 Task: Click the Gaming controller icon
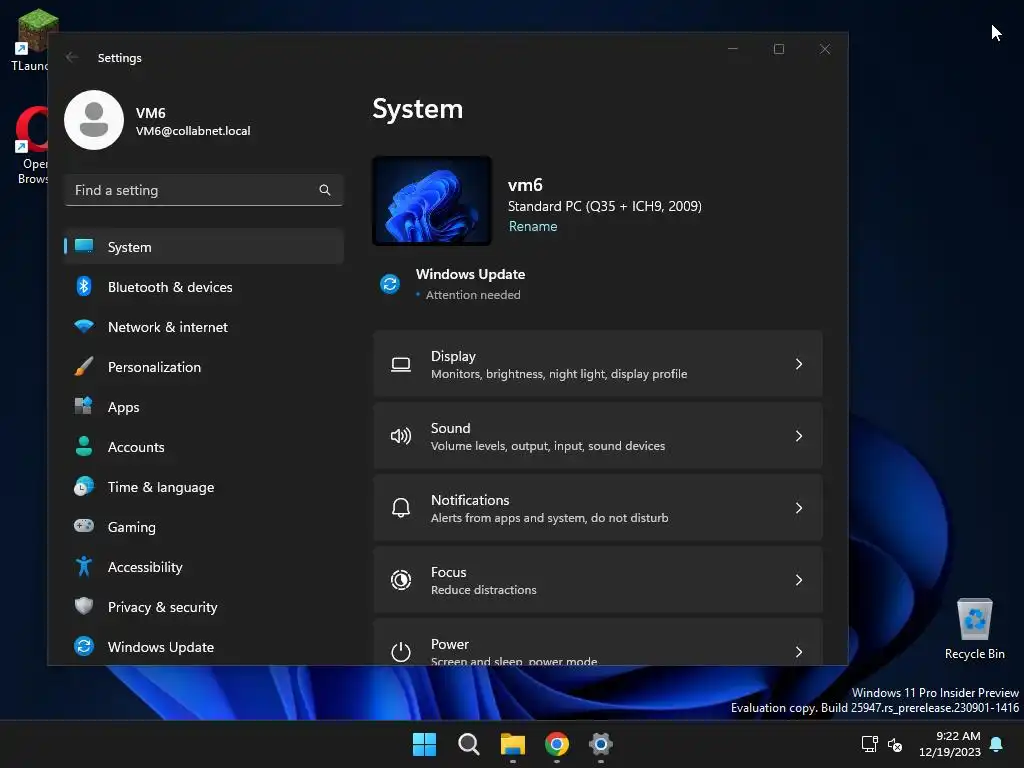click(x=84, y=526)
